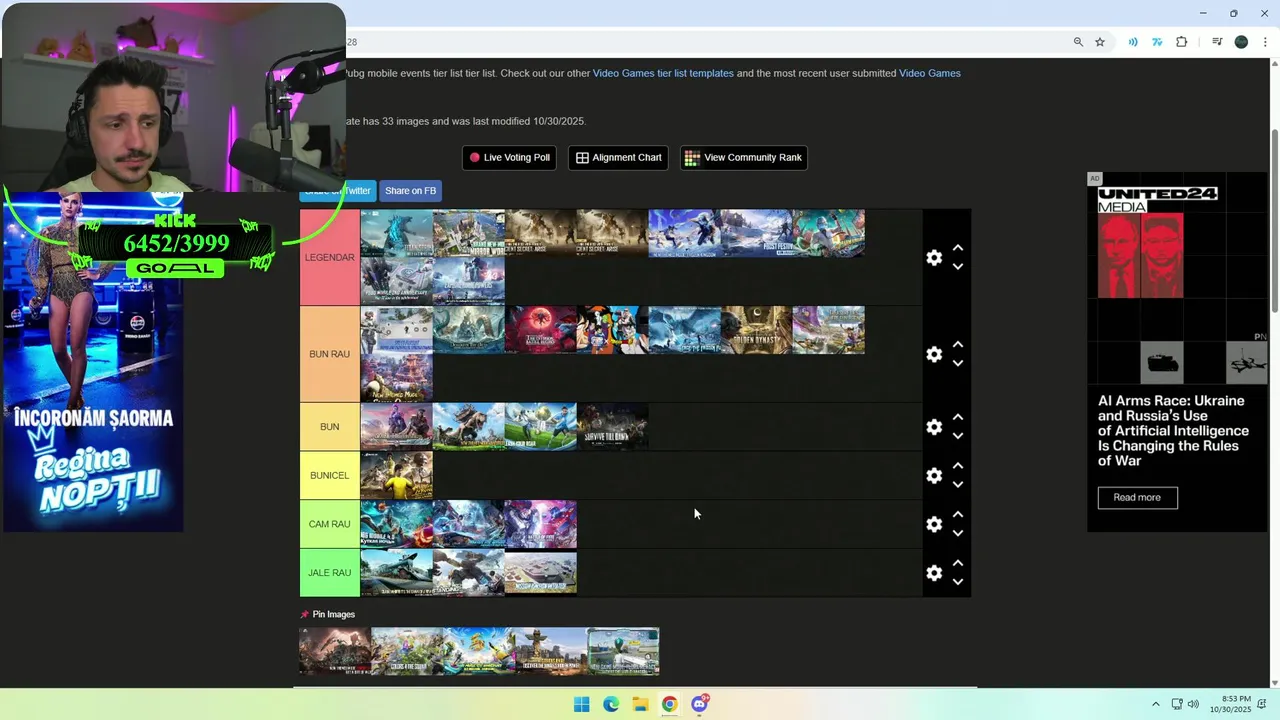This screenshot has width=1280, height=720.
Task: Click Read more in the United24 ad
Action: pos(1137,497)
